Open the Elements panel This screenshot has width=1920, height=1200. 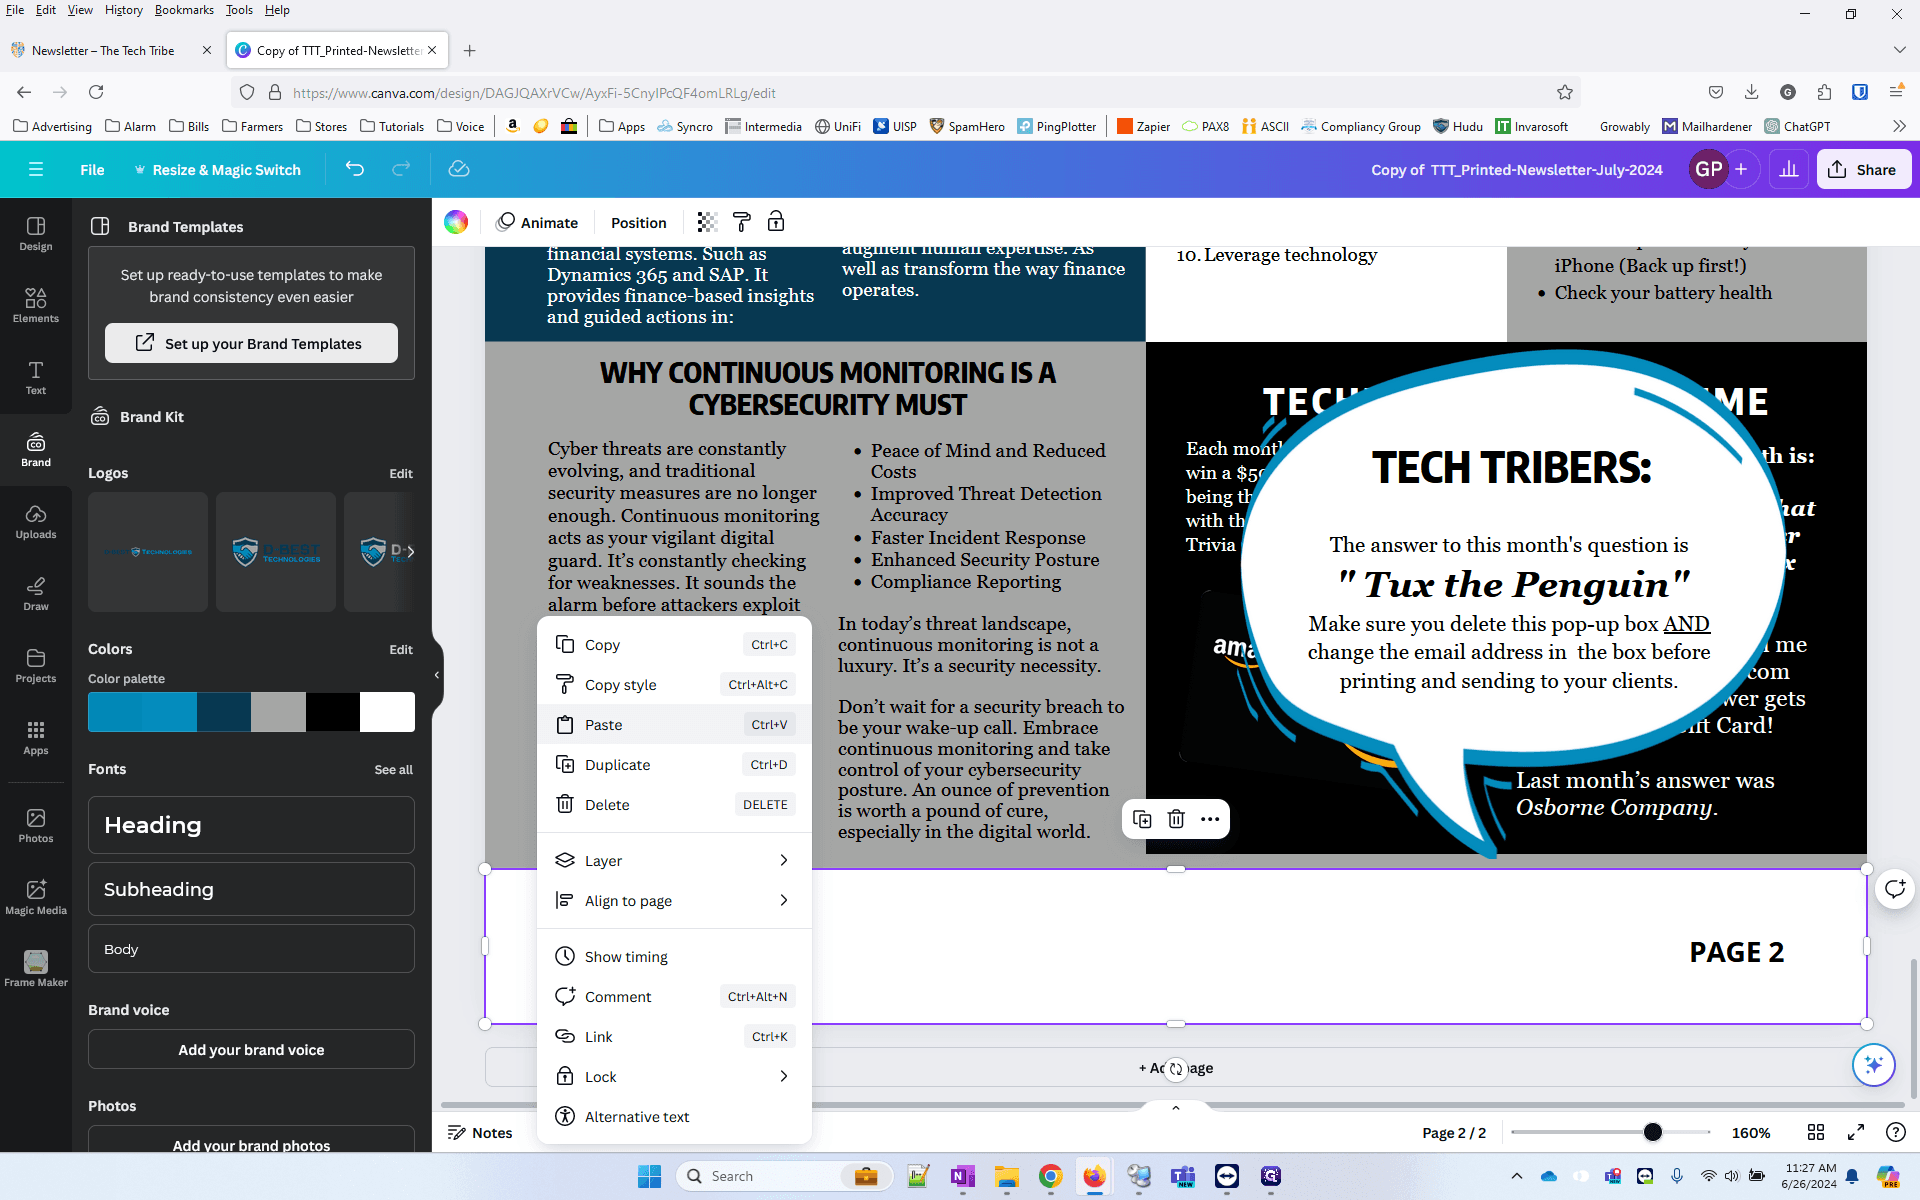click(36, 306)
